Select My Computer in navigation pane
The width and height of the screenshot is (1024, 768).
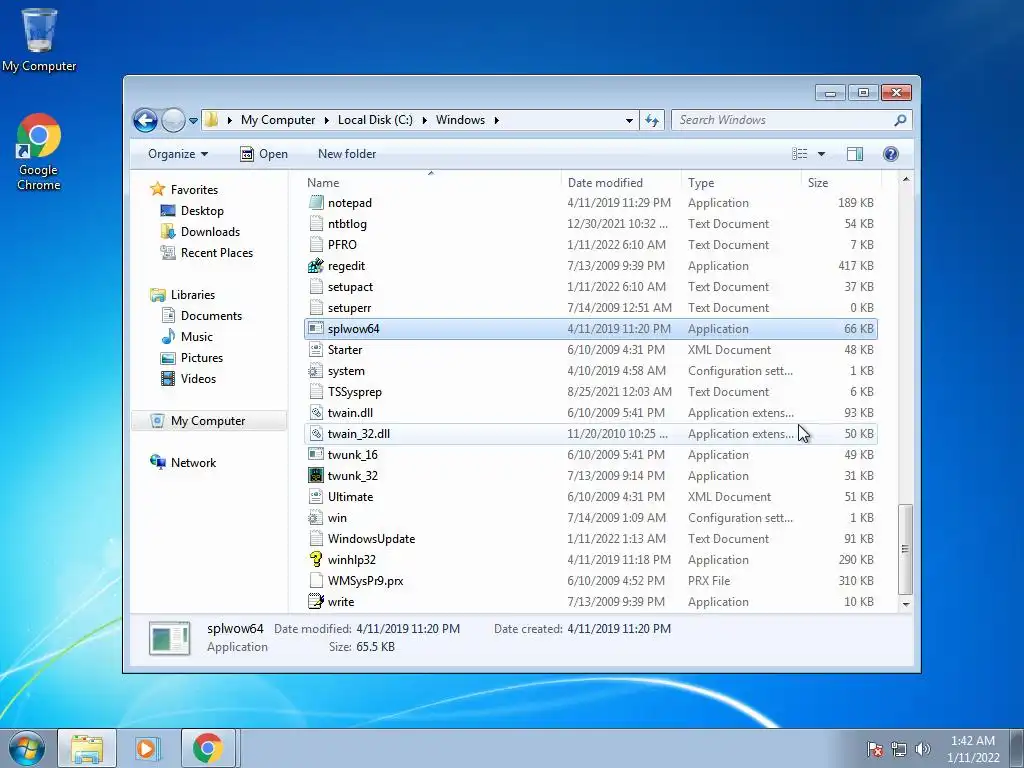click(208, 421)
